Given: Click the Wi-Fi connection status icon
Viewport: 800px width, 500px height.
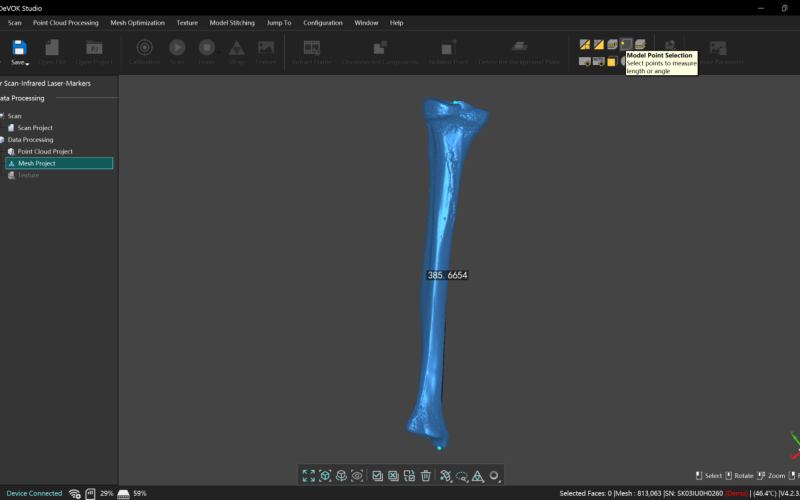Looking at the screenshot, I should click(x=74, y=493).
